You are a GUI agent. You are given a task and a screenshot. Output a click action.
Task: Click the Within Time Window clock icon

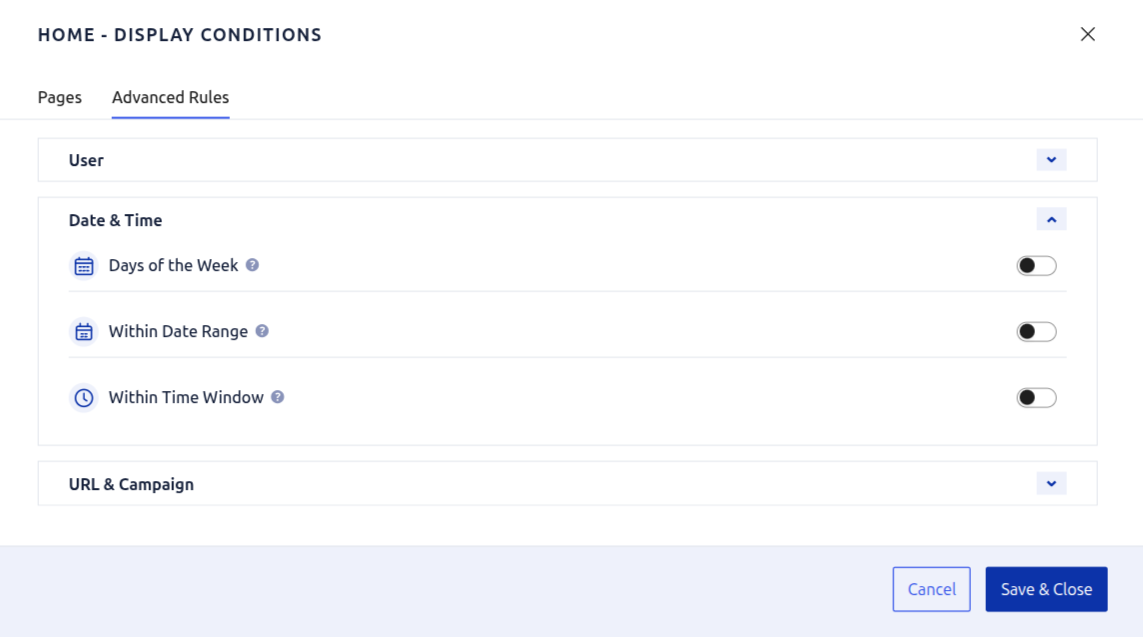(84, 398)
